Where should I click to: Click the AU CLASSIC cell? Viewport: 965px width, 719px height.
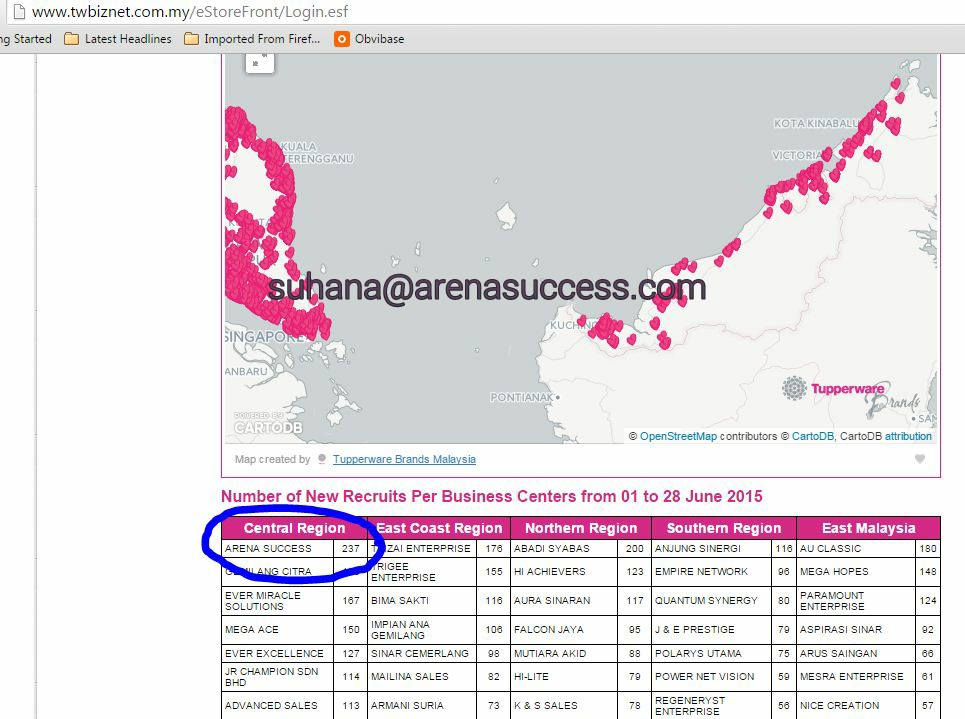tap(855, 548)
